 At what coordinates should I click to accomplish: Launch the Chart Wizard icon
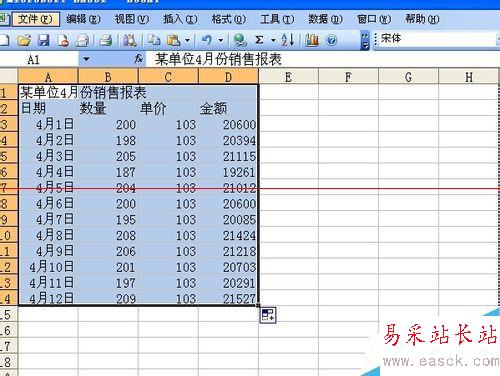coord(311,40)
